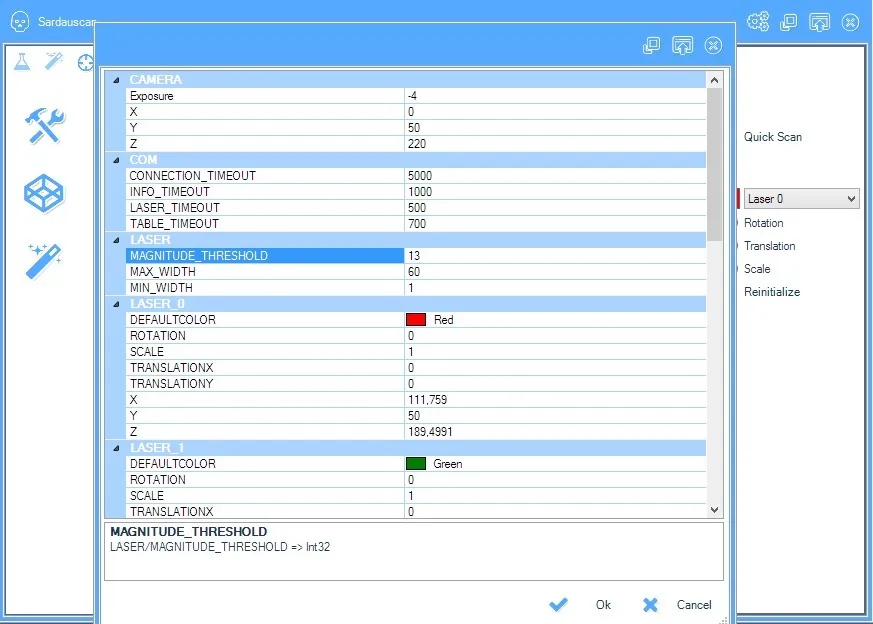Click the property grid scrollbar thumb
This screenshot has height=624, width=873.
click(x=714, y=164)
